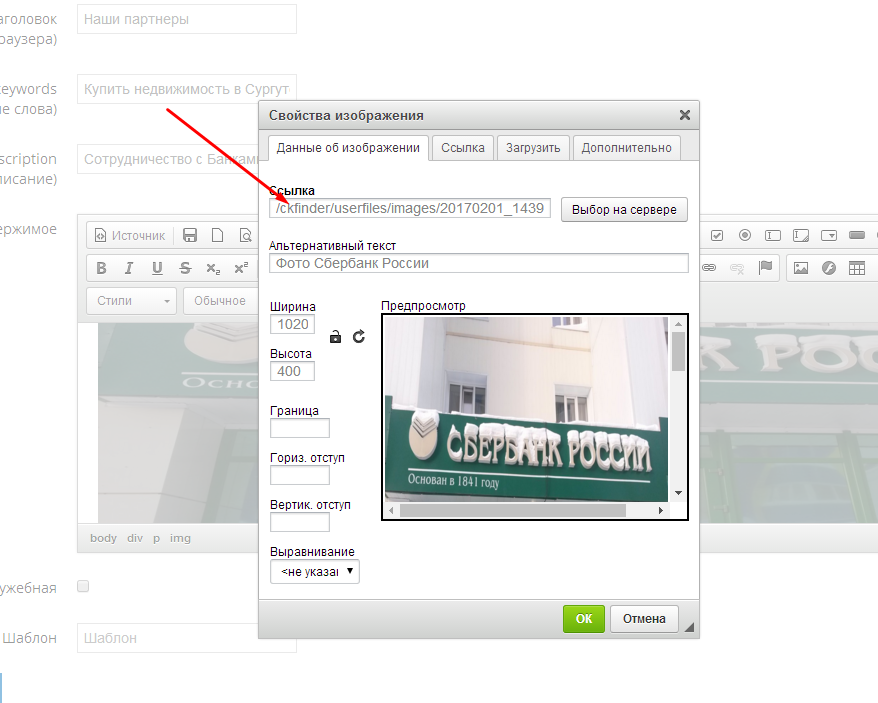The width and height of the screenshot is (878, 703).
Task: Toggle the lock ratio padlock icon
Action: tap(335, 337)
